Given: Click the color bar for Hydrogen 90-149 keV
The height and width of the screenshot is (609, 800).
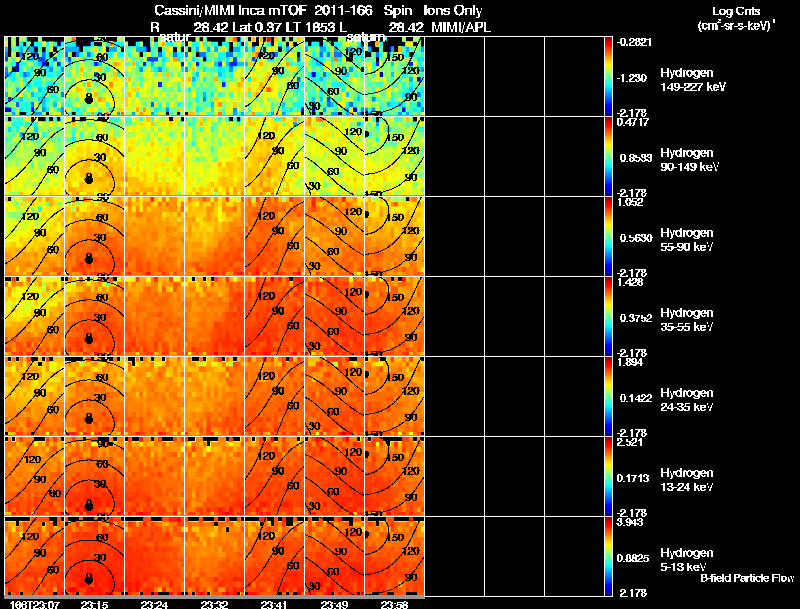Looking at the screenshot, I should coord(608,156).
